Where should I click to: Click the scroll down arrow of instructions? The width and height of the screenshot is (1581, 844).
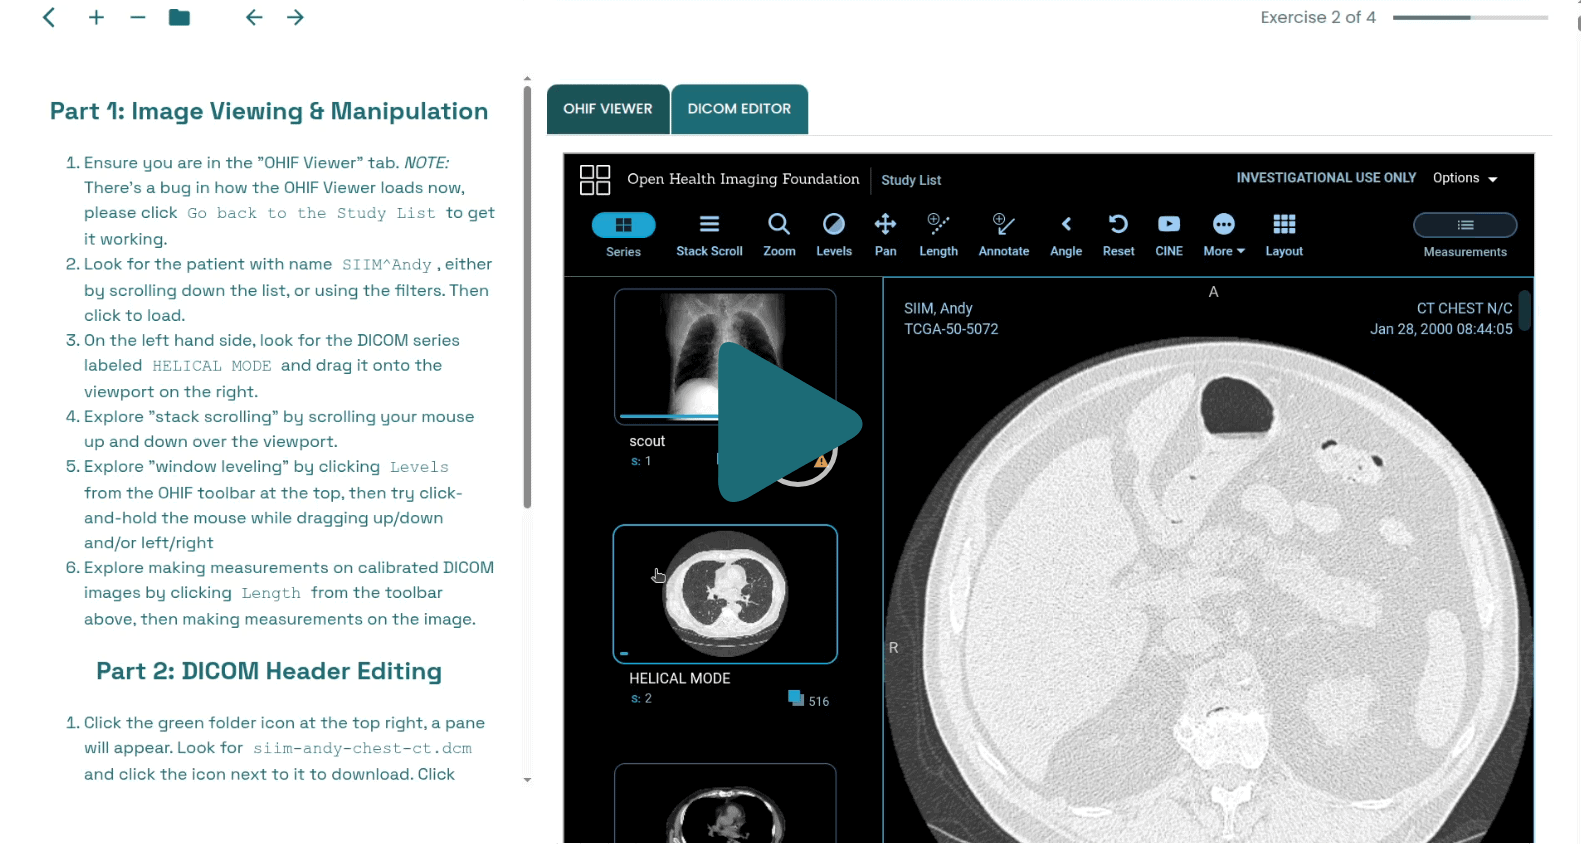coord(527,780)
